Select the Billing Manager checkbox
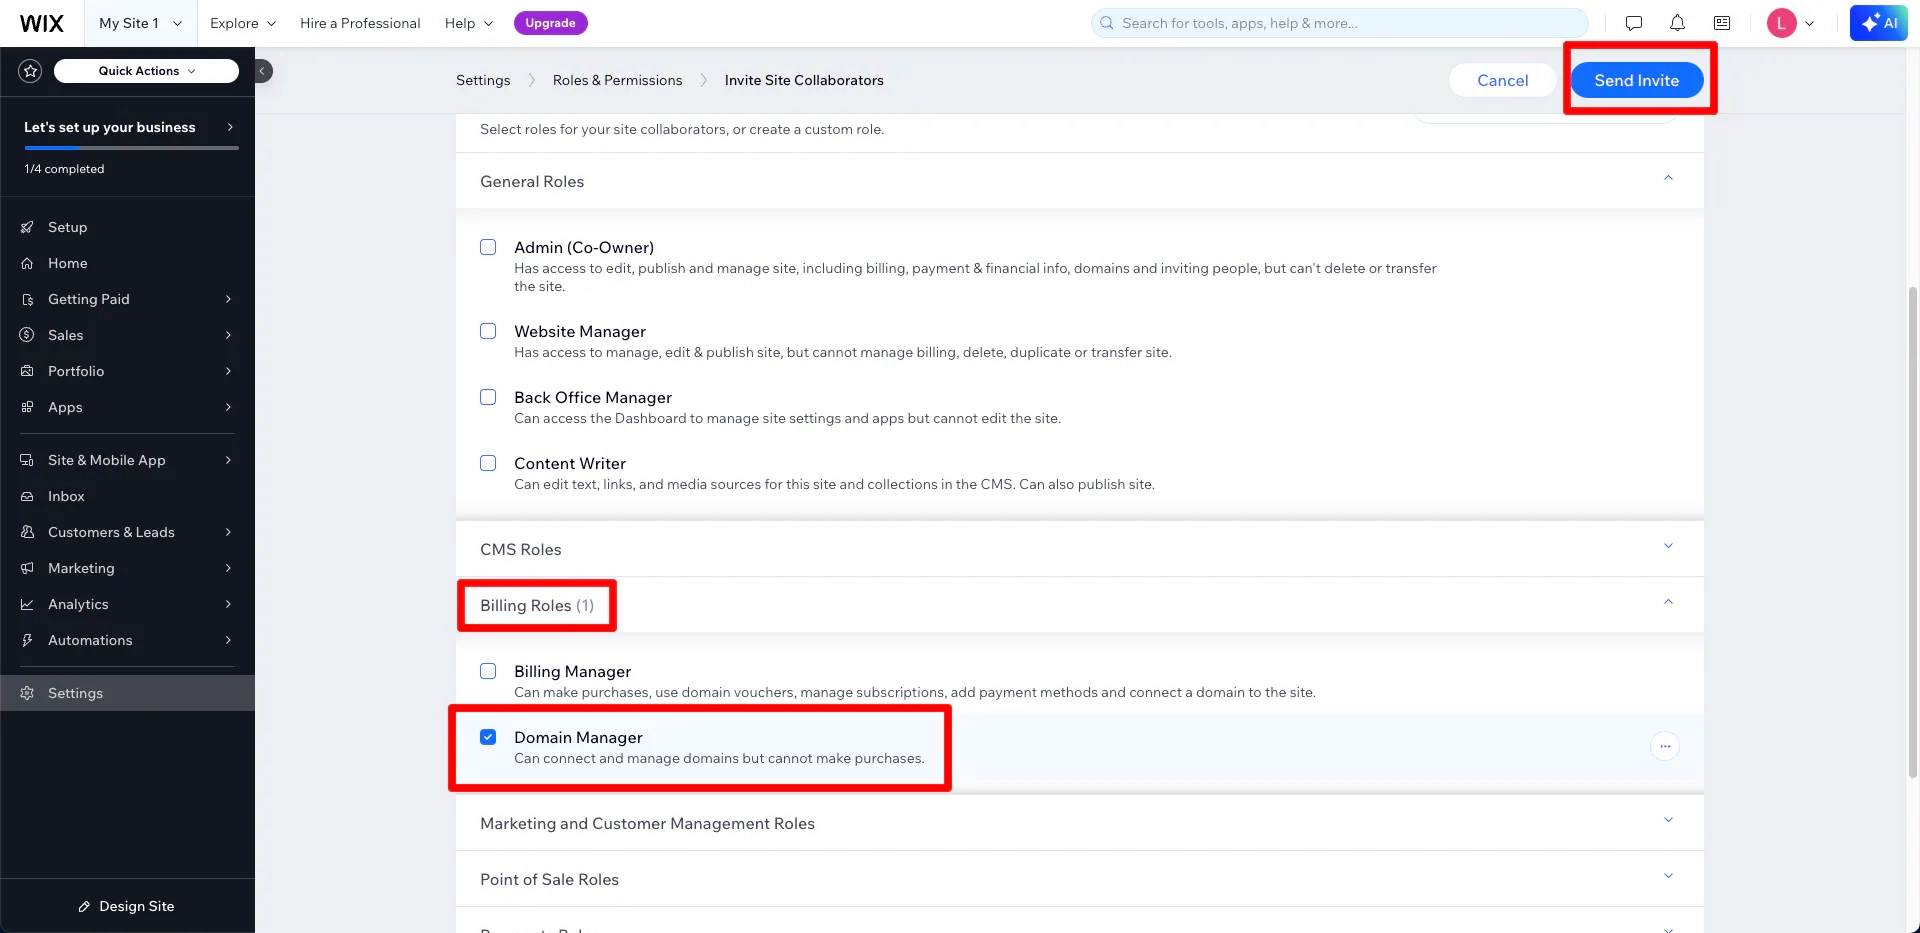This screenshot has height=933, width=1920. 488,671
